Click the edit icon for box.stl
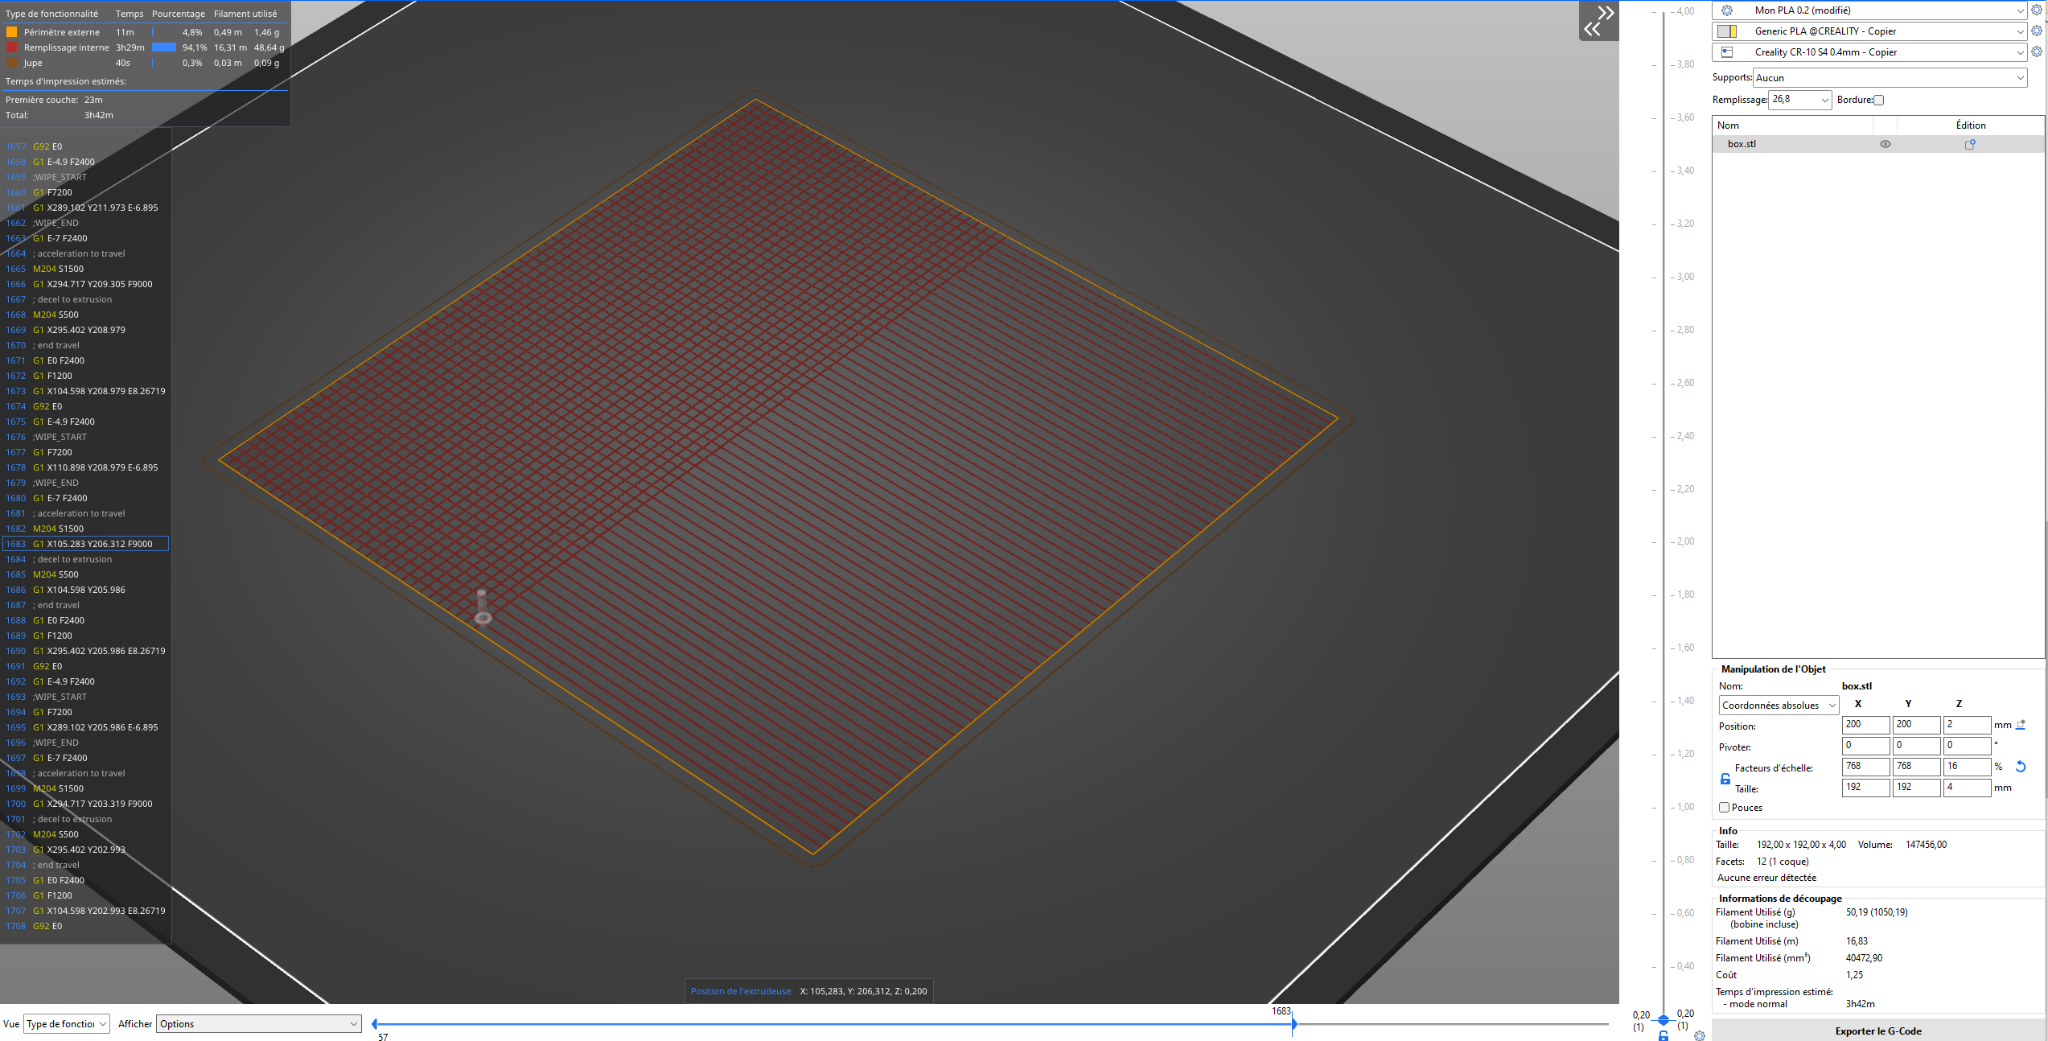This screenshot has height=1041, width=2048. [x=1970, y=144]
